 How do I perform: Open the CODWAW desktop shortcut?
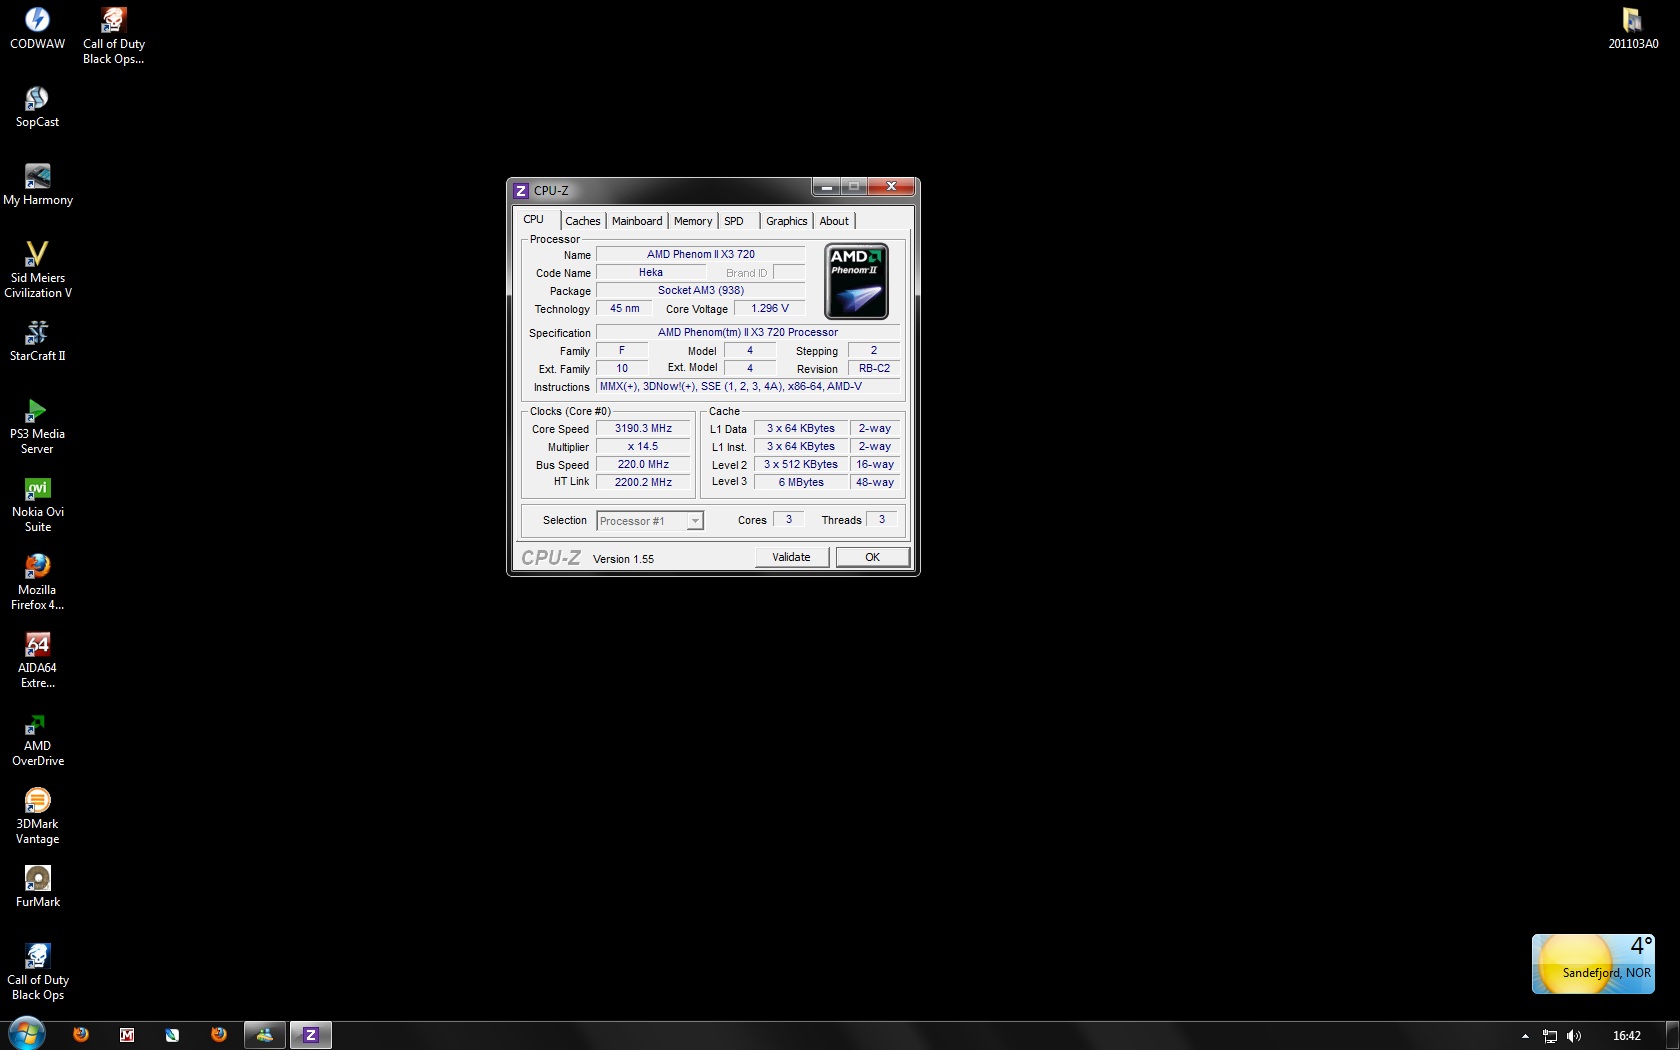tap(37, 28)
